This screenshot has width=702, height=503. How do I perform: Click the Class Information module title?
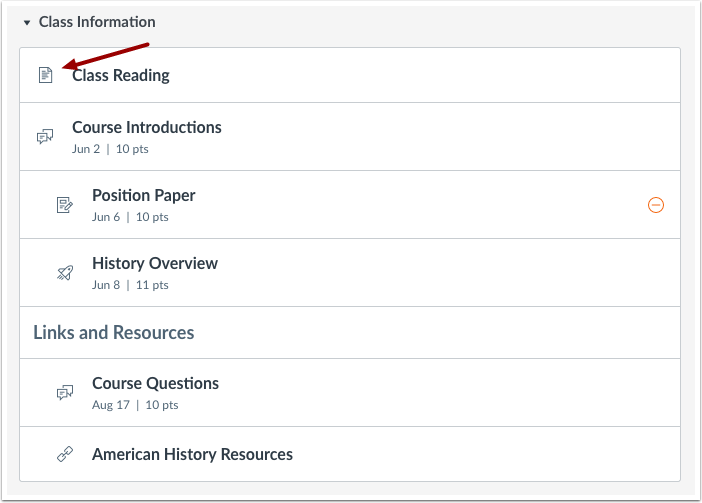click(97, 22)
